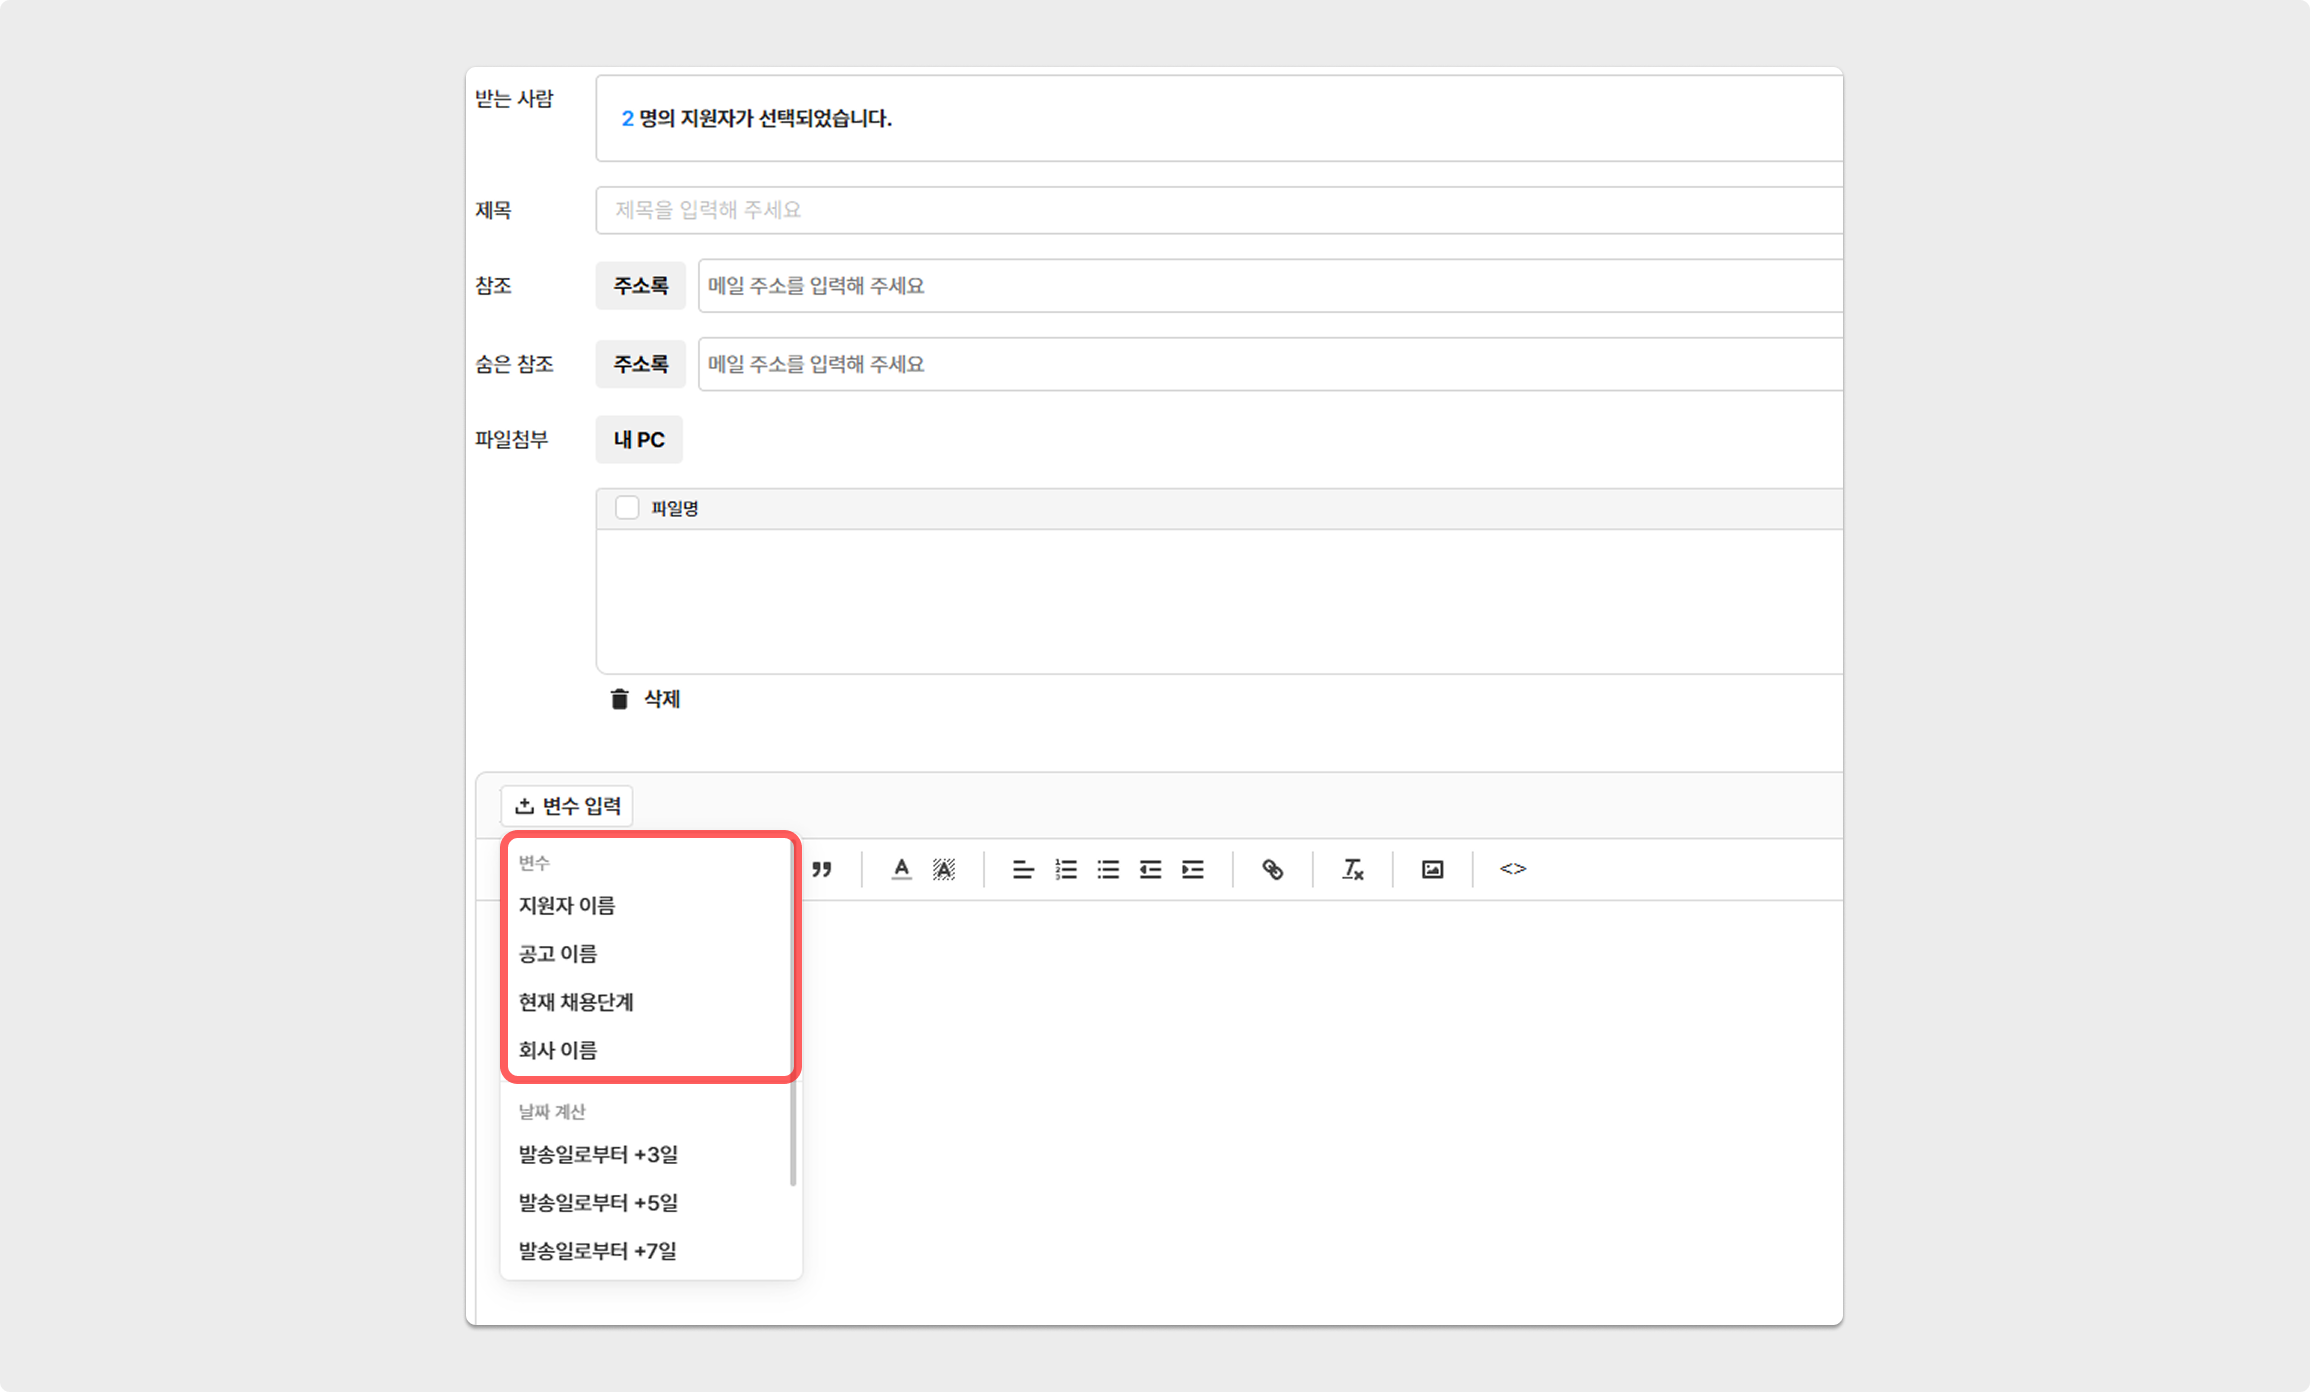Open 주소록 for the 참조 field
The height and width of the screenshot is (1392, 2310).
[640, 286]
